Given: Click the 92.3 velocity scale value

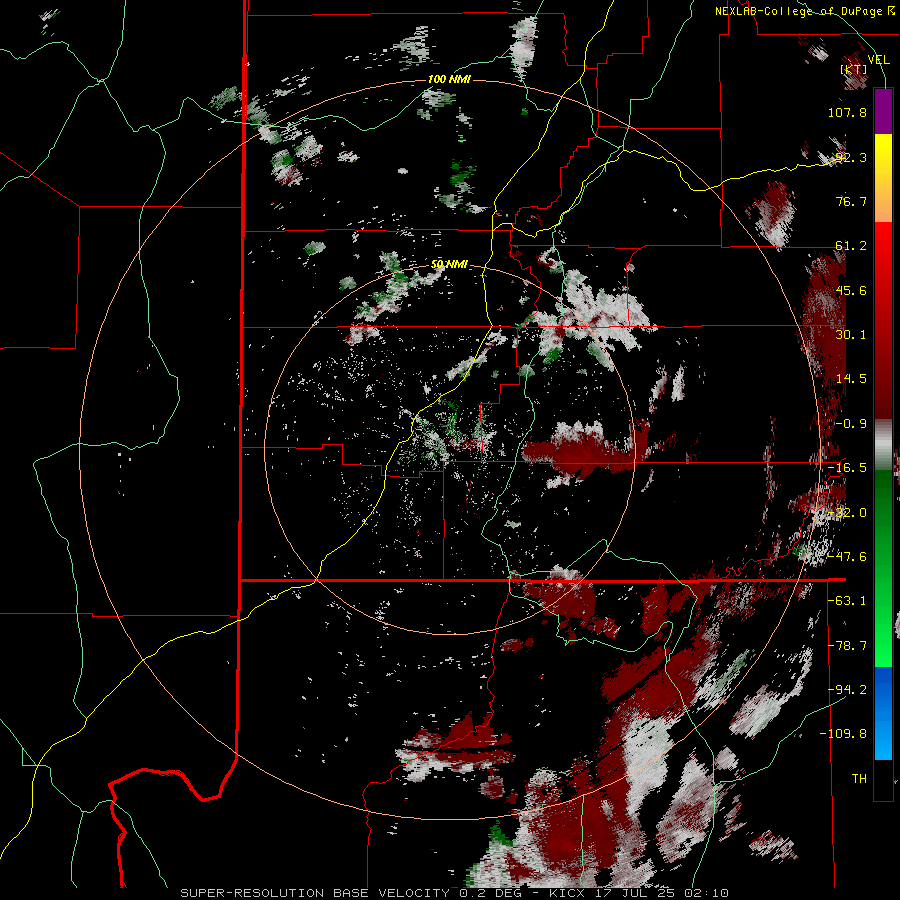Looking at the screenshot, I should (851, 157).
